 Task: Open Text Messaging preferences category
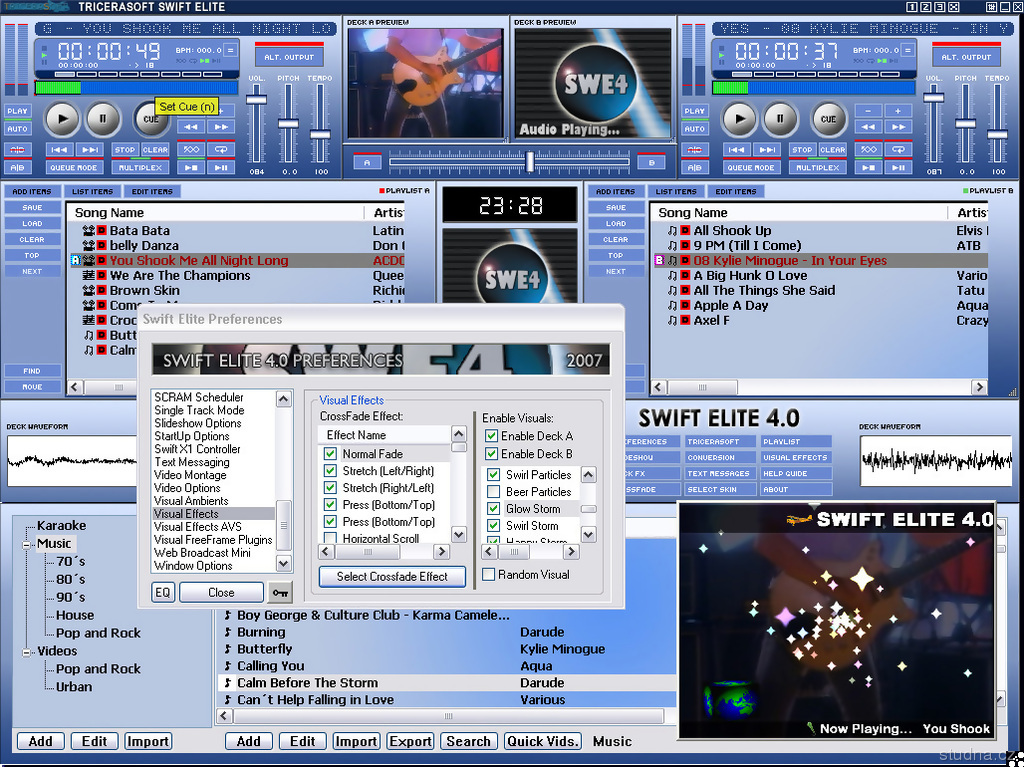point(192,462)
